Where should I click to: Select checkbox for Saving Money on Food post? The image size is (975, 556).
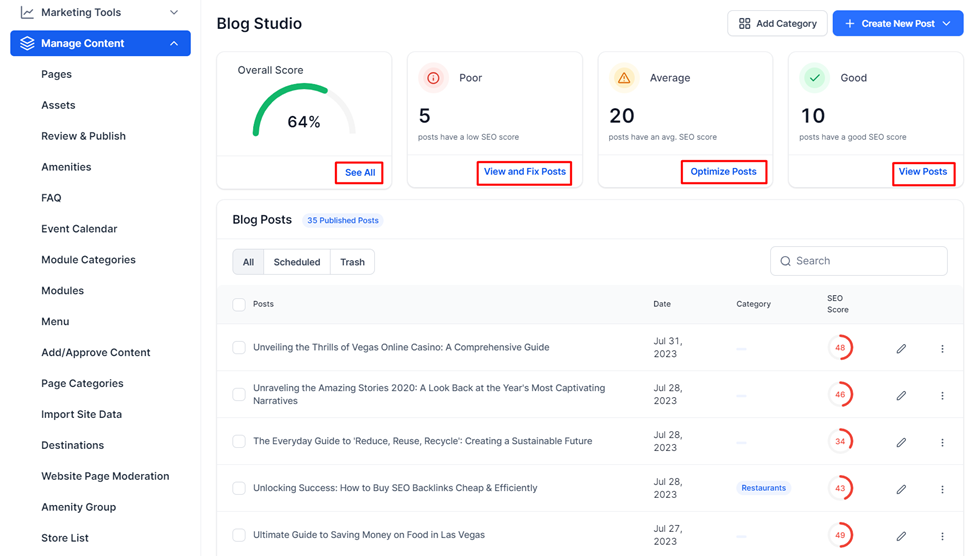click(239, 535)
